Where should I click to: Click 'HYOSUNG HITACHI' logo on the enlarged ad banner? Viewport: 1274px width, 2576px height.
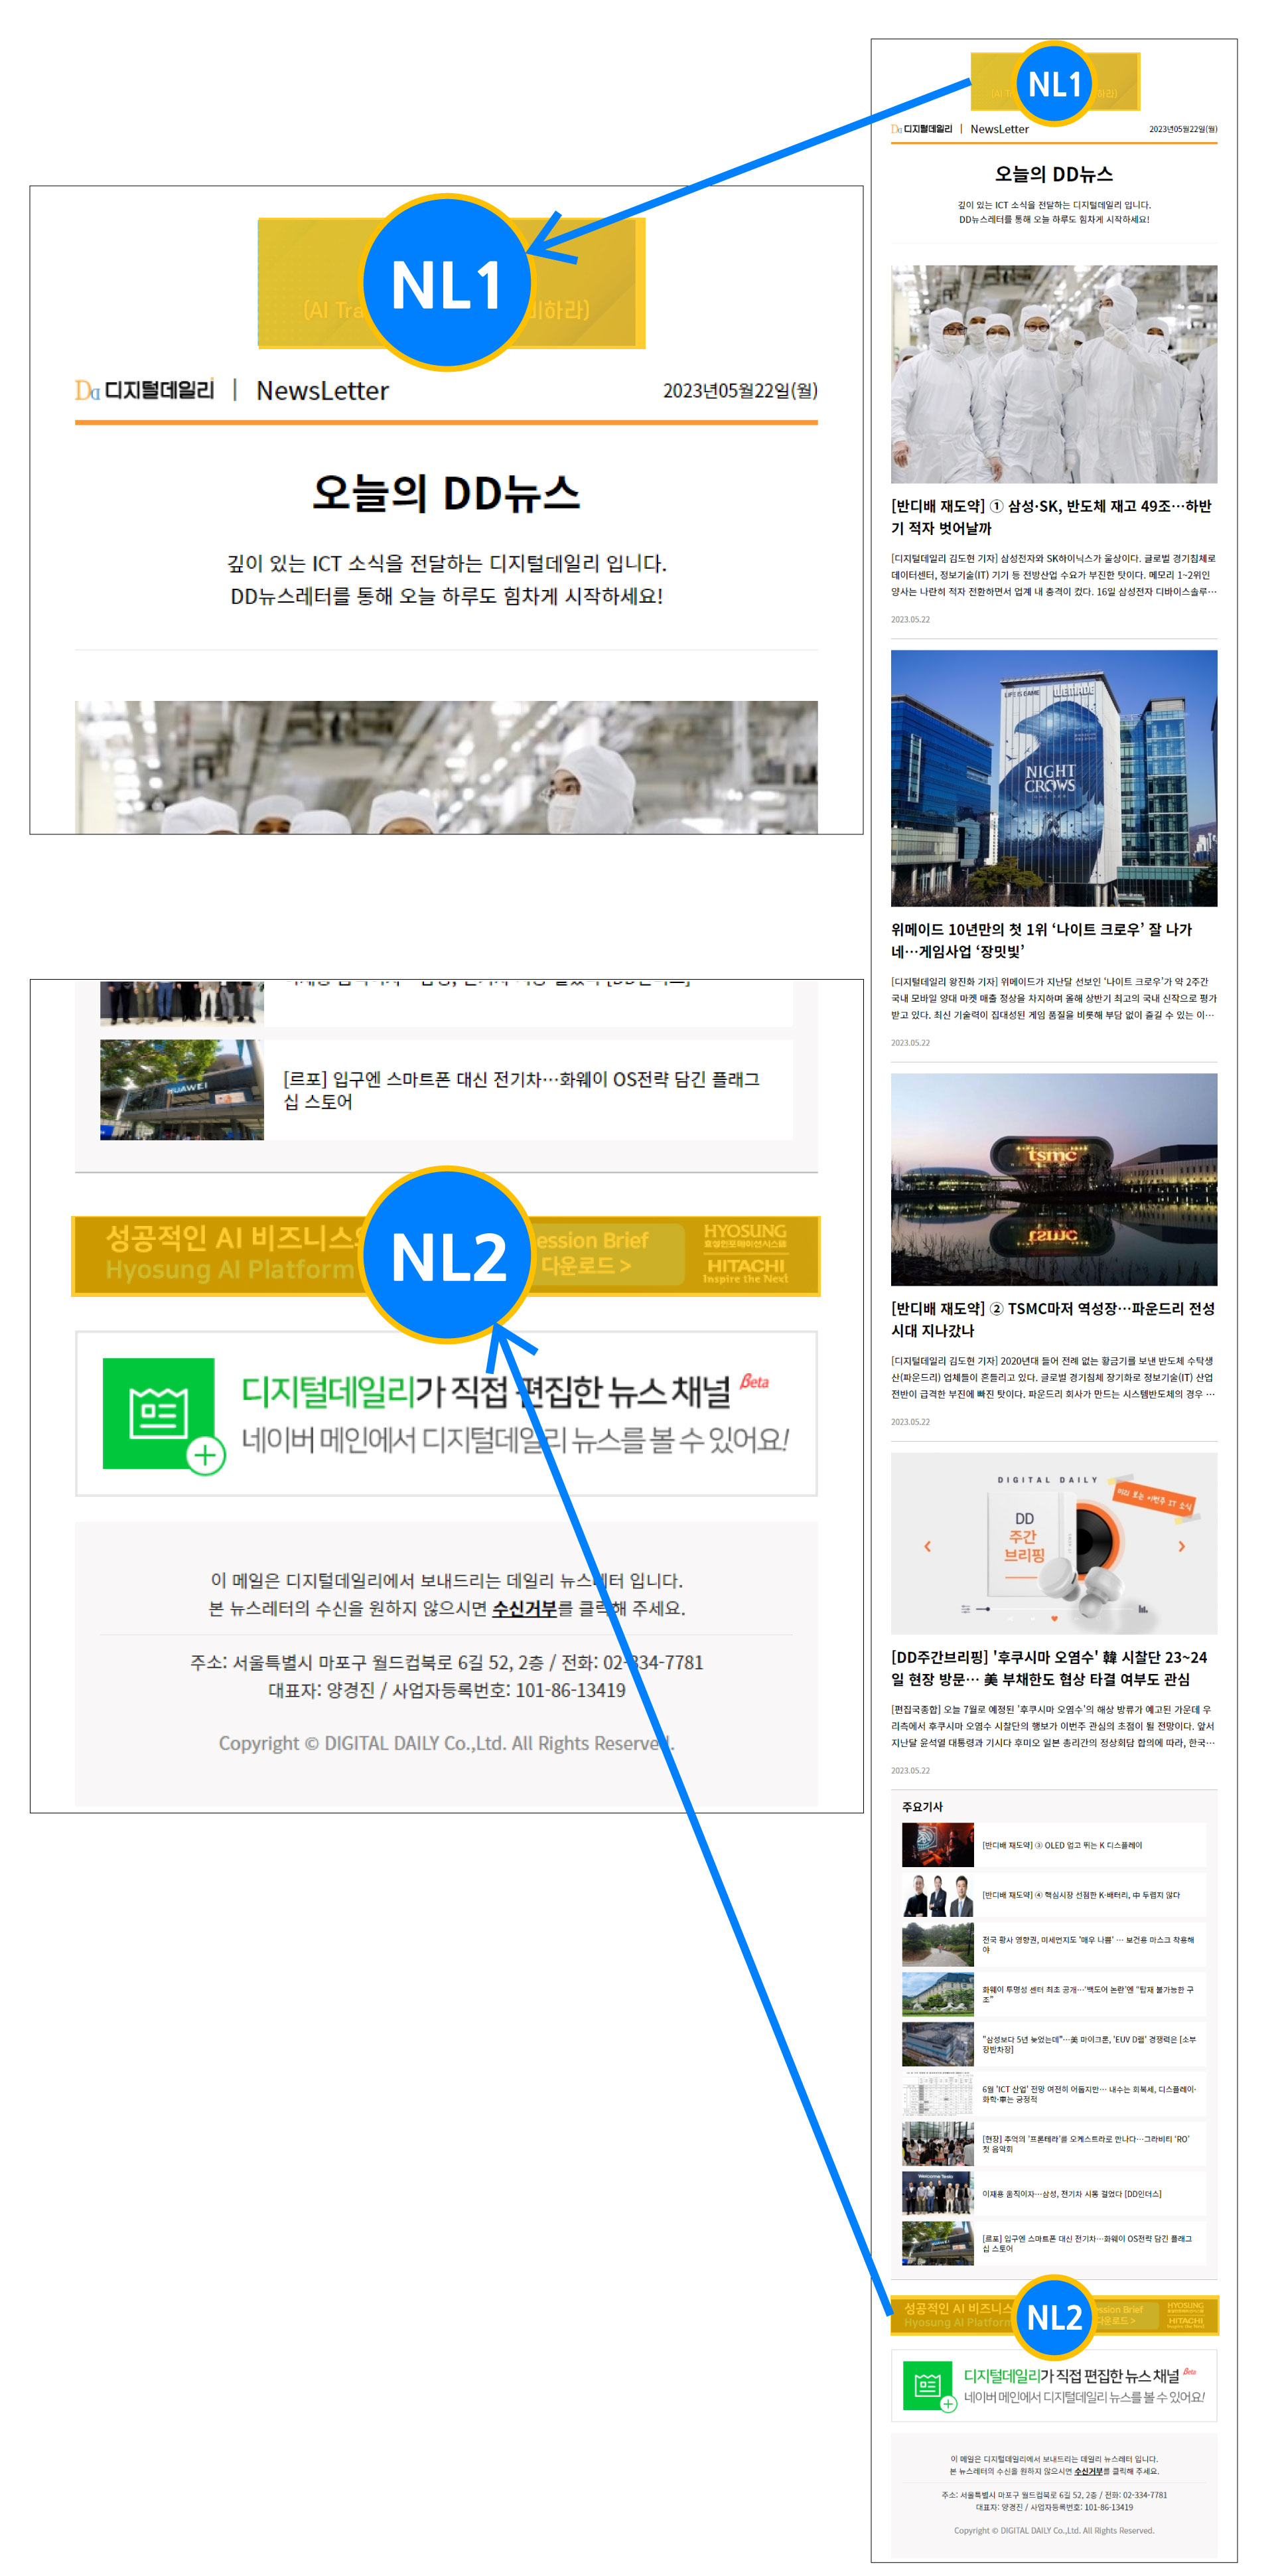click(x=745, y=1254)
